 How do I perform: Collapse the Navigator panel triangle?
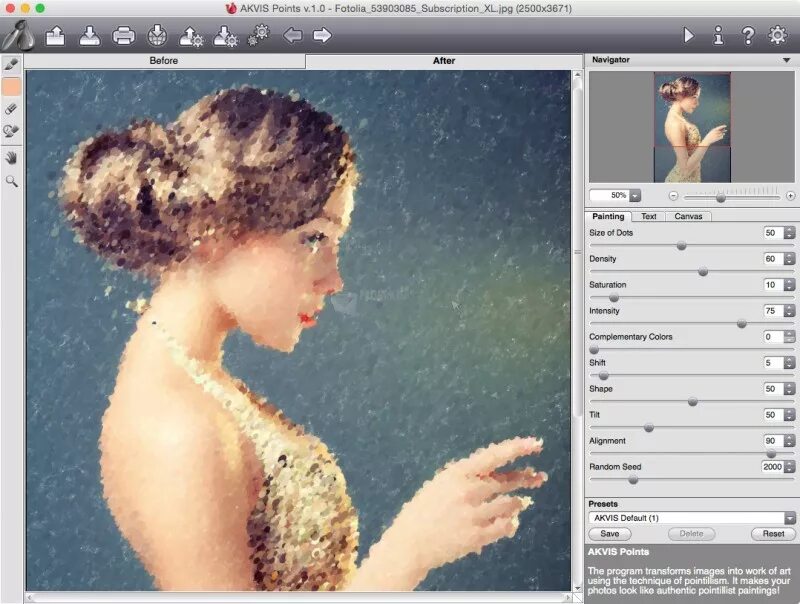(x=786, y=60)
